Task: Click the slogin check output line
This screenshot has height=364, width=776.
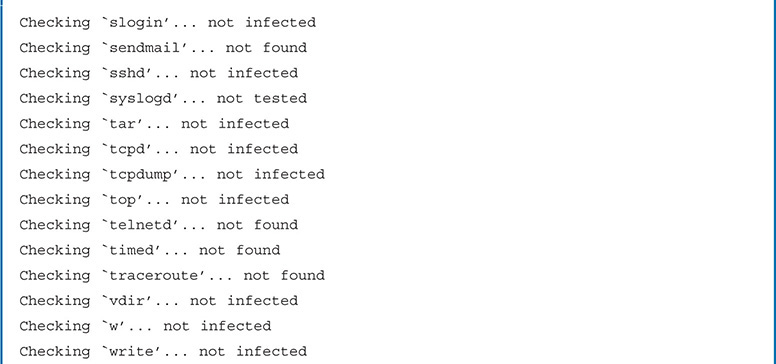Action: pyautogui.click(x=167, y=23)
